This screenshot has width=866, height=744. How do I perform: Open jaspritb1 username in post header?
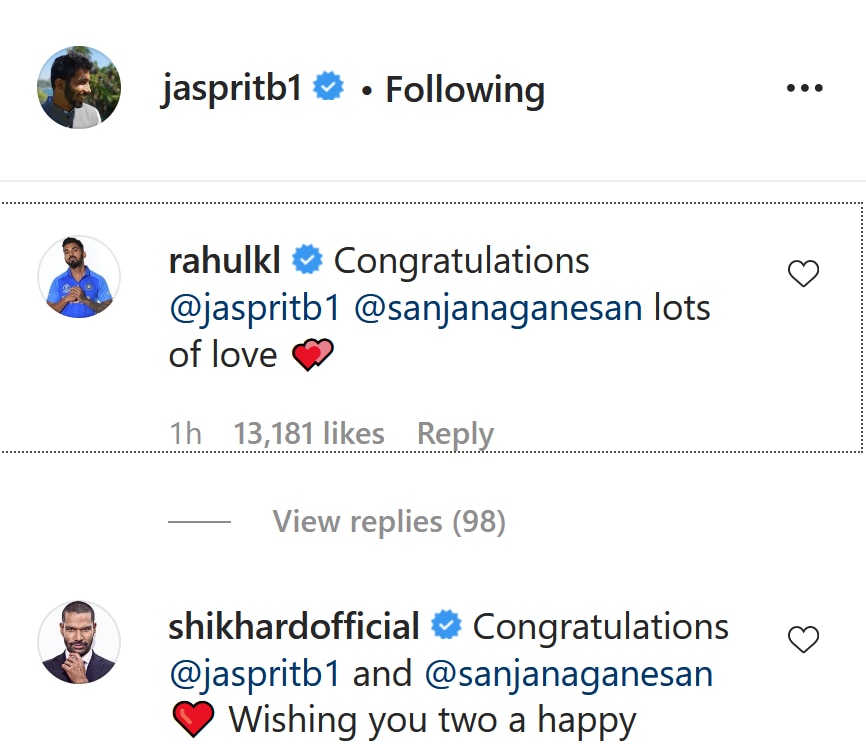[231, 89]
